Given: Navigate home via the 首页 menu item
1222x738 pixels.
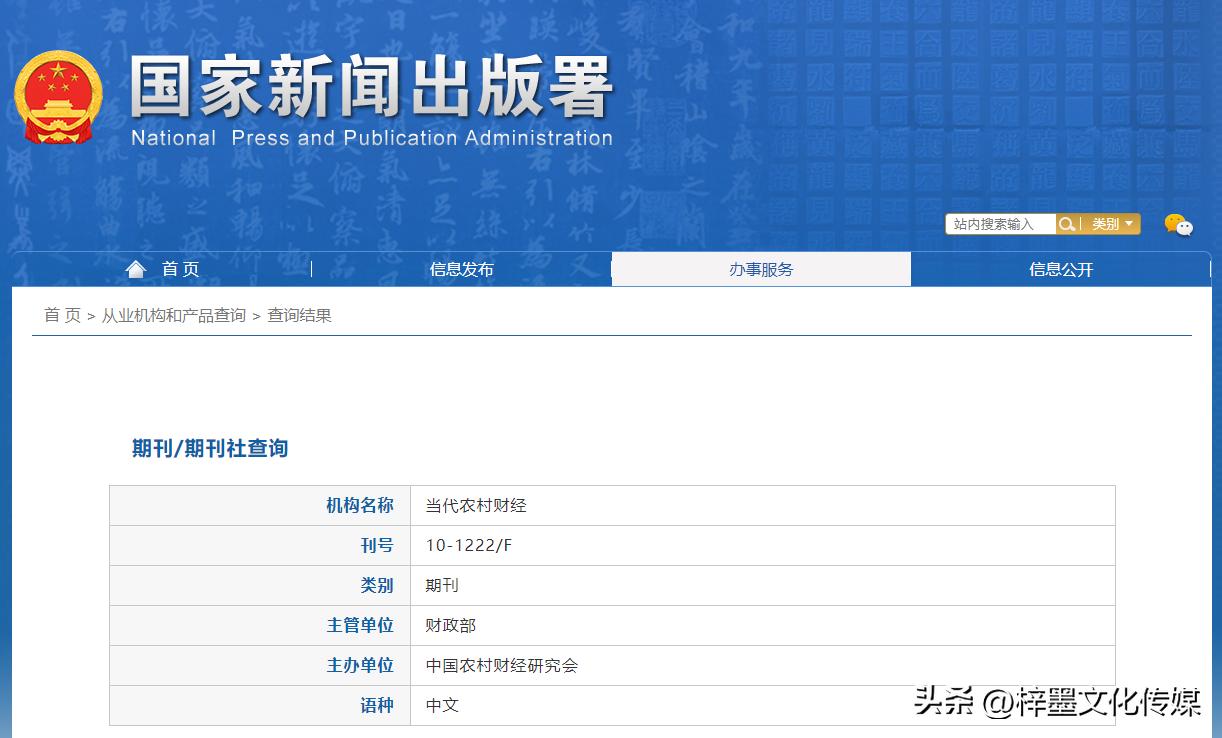Looking at the screenshot, I should [x=180, y=268].
